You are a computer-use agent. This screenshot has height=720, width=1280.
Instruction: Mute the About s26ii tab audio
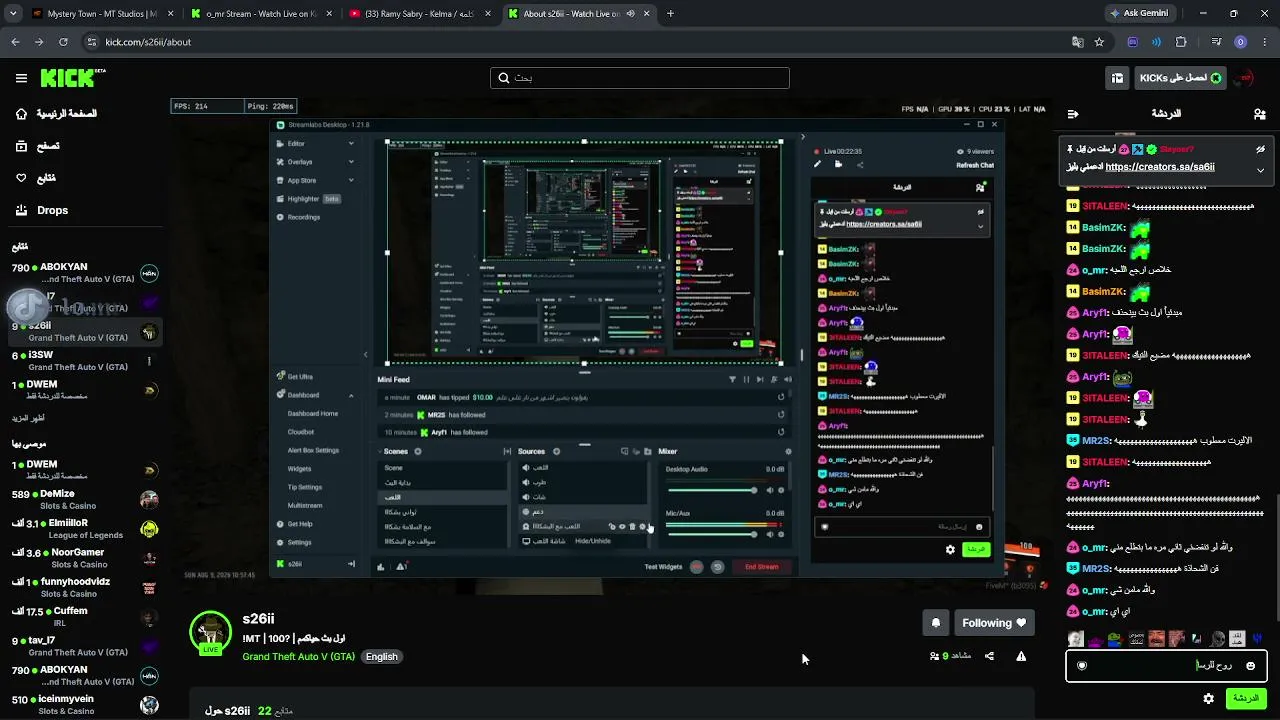[x=630, y=14]
